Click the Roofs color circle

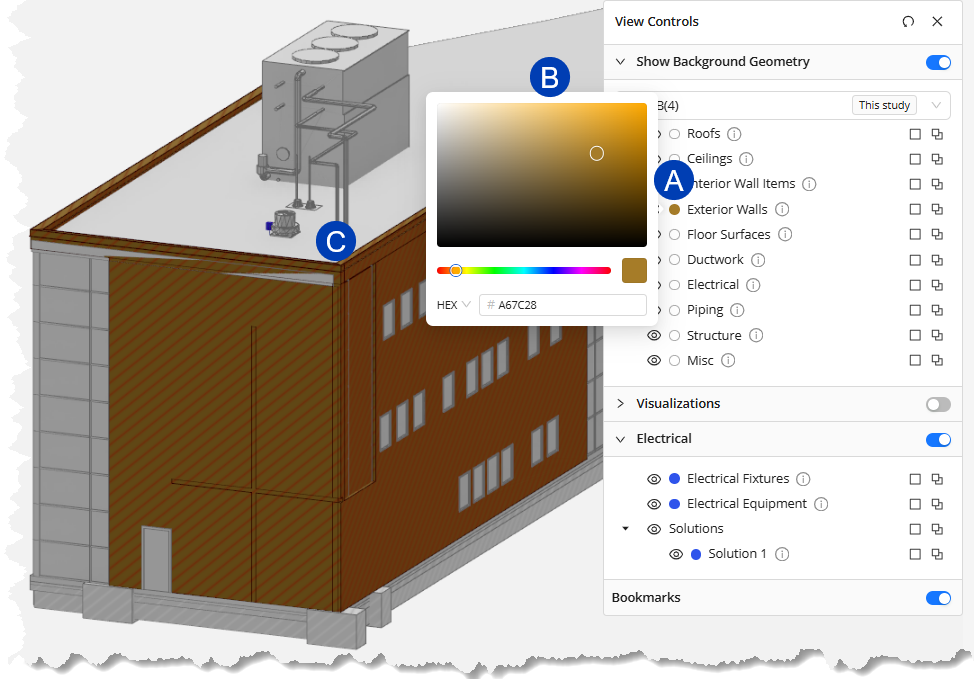(x=675, y=134)
